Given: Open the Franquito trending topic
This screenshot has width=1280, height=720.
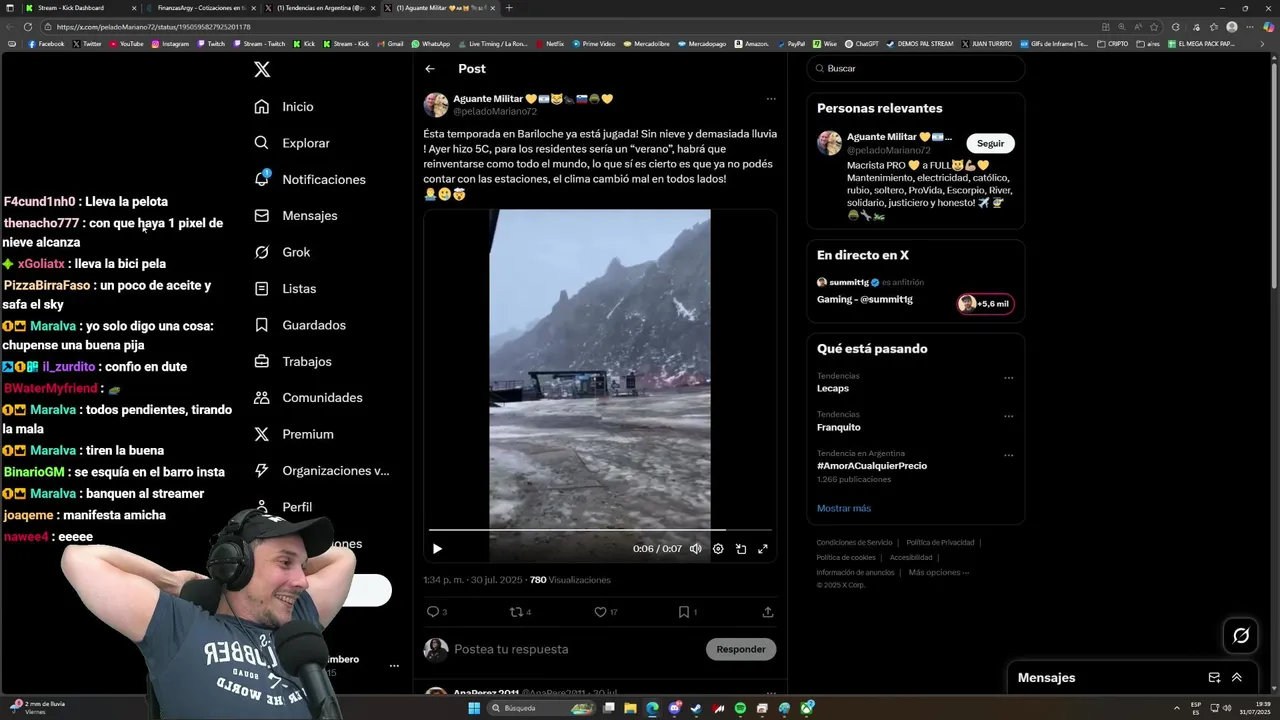Looking at the screenshot, I should [x=838, y=427].
